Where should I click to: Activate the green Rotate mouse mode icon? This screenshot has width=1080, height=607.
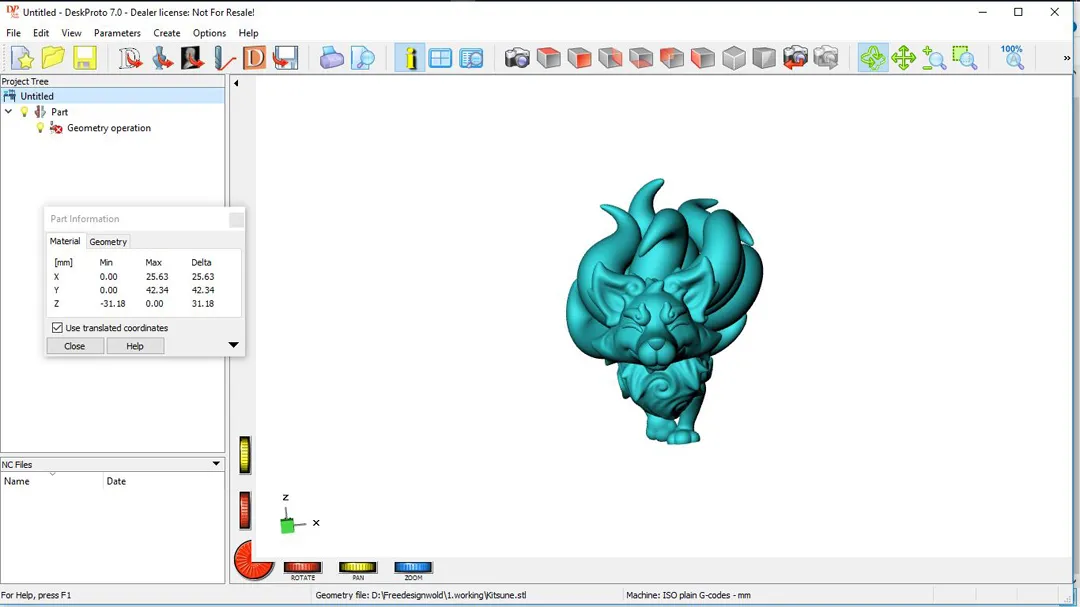(873, 58)
